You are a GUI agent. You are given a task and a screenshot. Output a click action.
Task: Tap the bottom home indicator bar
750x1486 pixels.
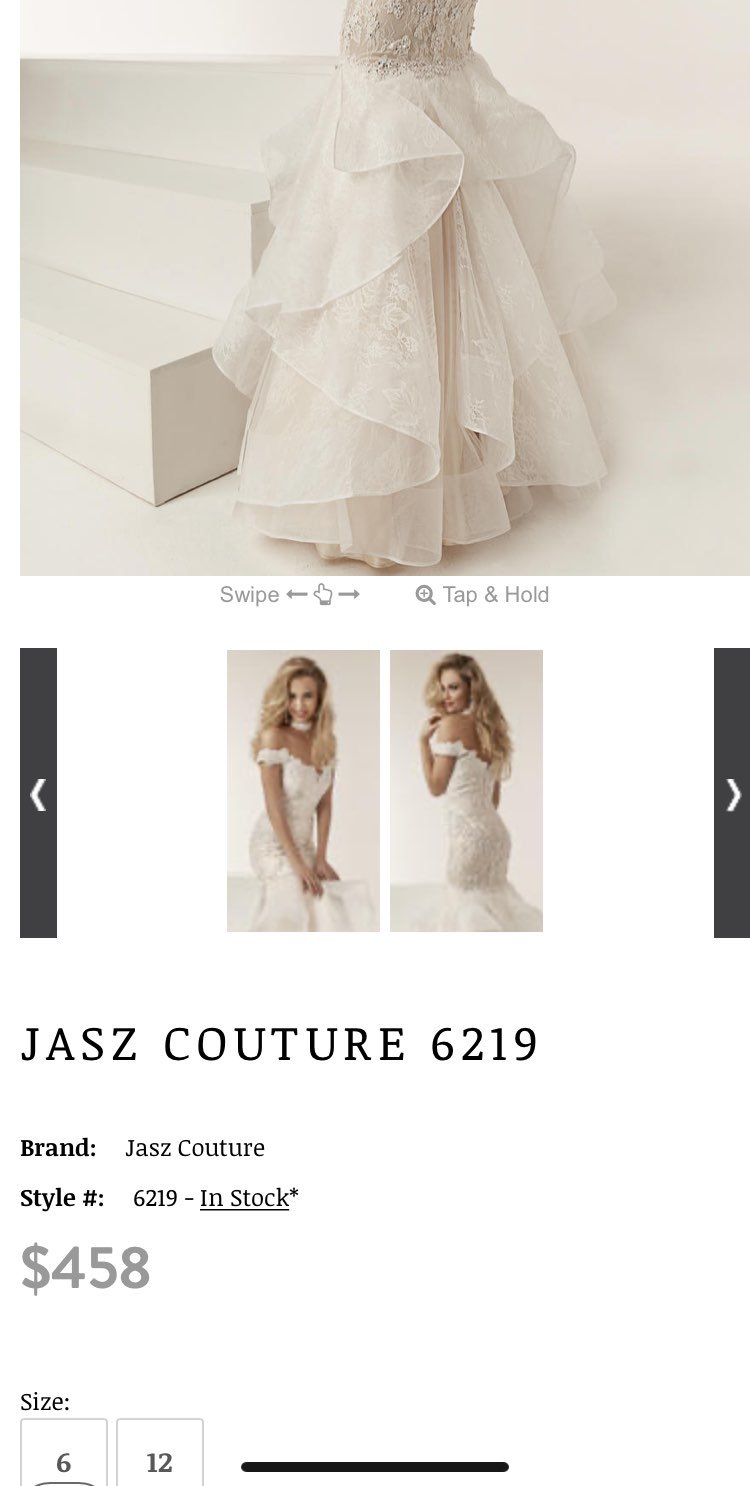click(375, 1467)
